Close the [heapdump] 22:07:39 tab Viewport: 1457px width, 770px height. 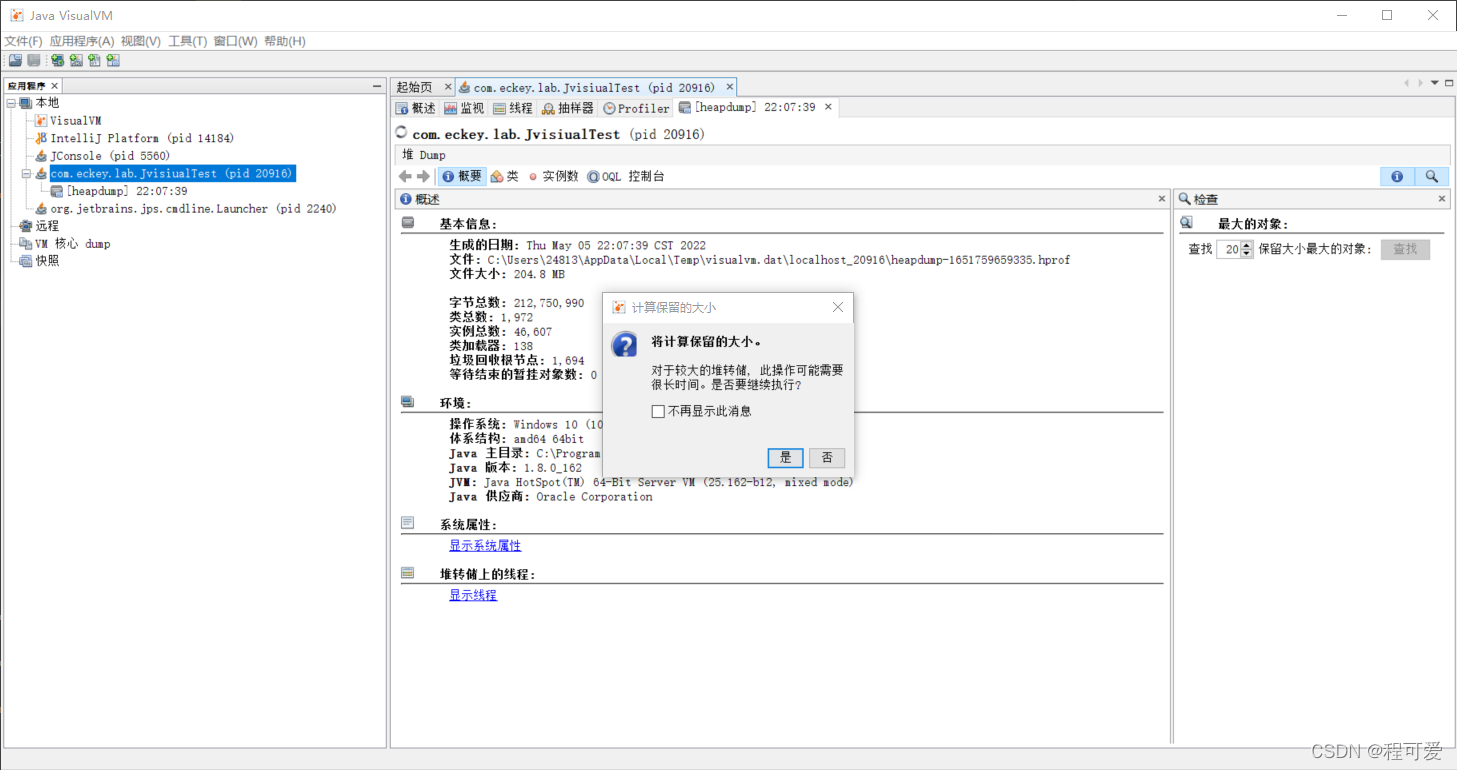828,107
